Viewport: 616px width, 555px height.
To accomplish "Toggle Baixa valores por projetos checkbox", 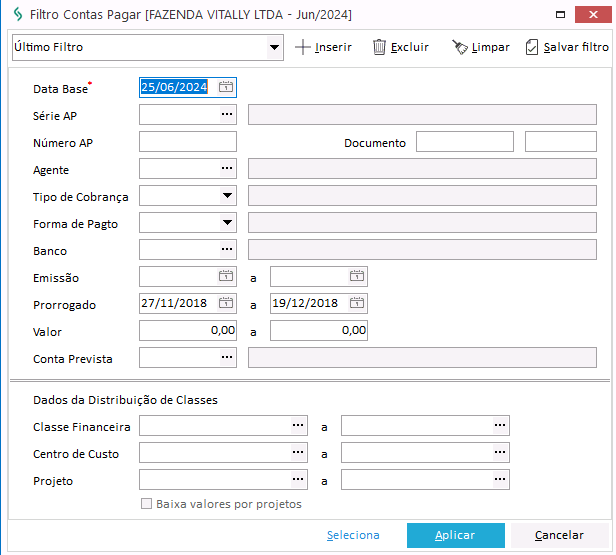I will pos(146,504).
